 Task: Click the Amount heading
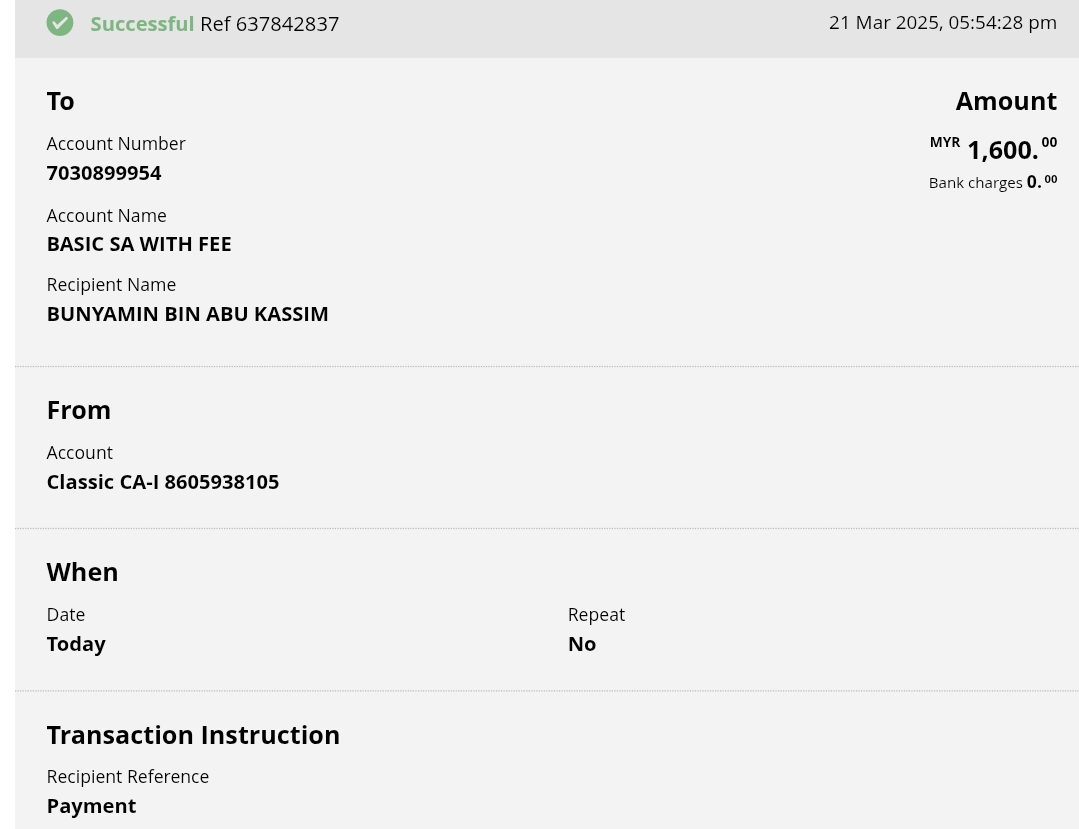pos(1005,101)
